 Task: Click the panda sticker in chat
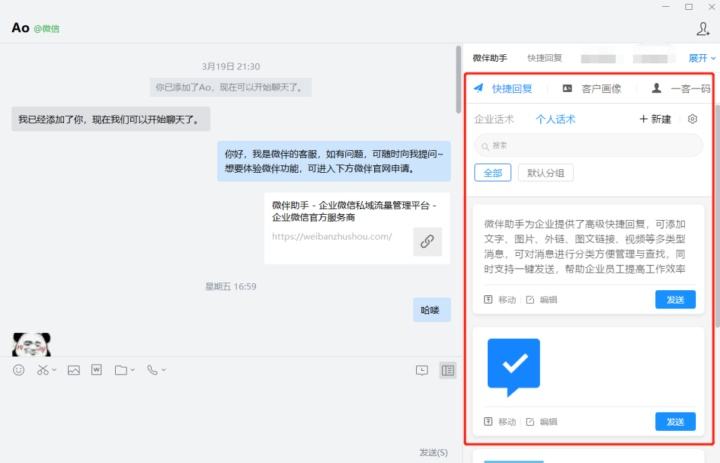tap(31, 344)
